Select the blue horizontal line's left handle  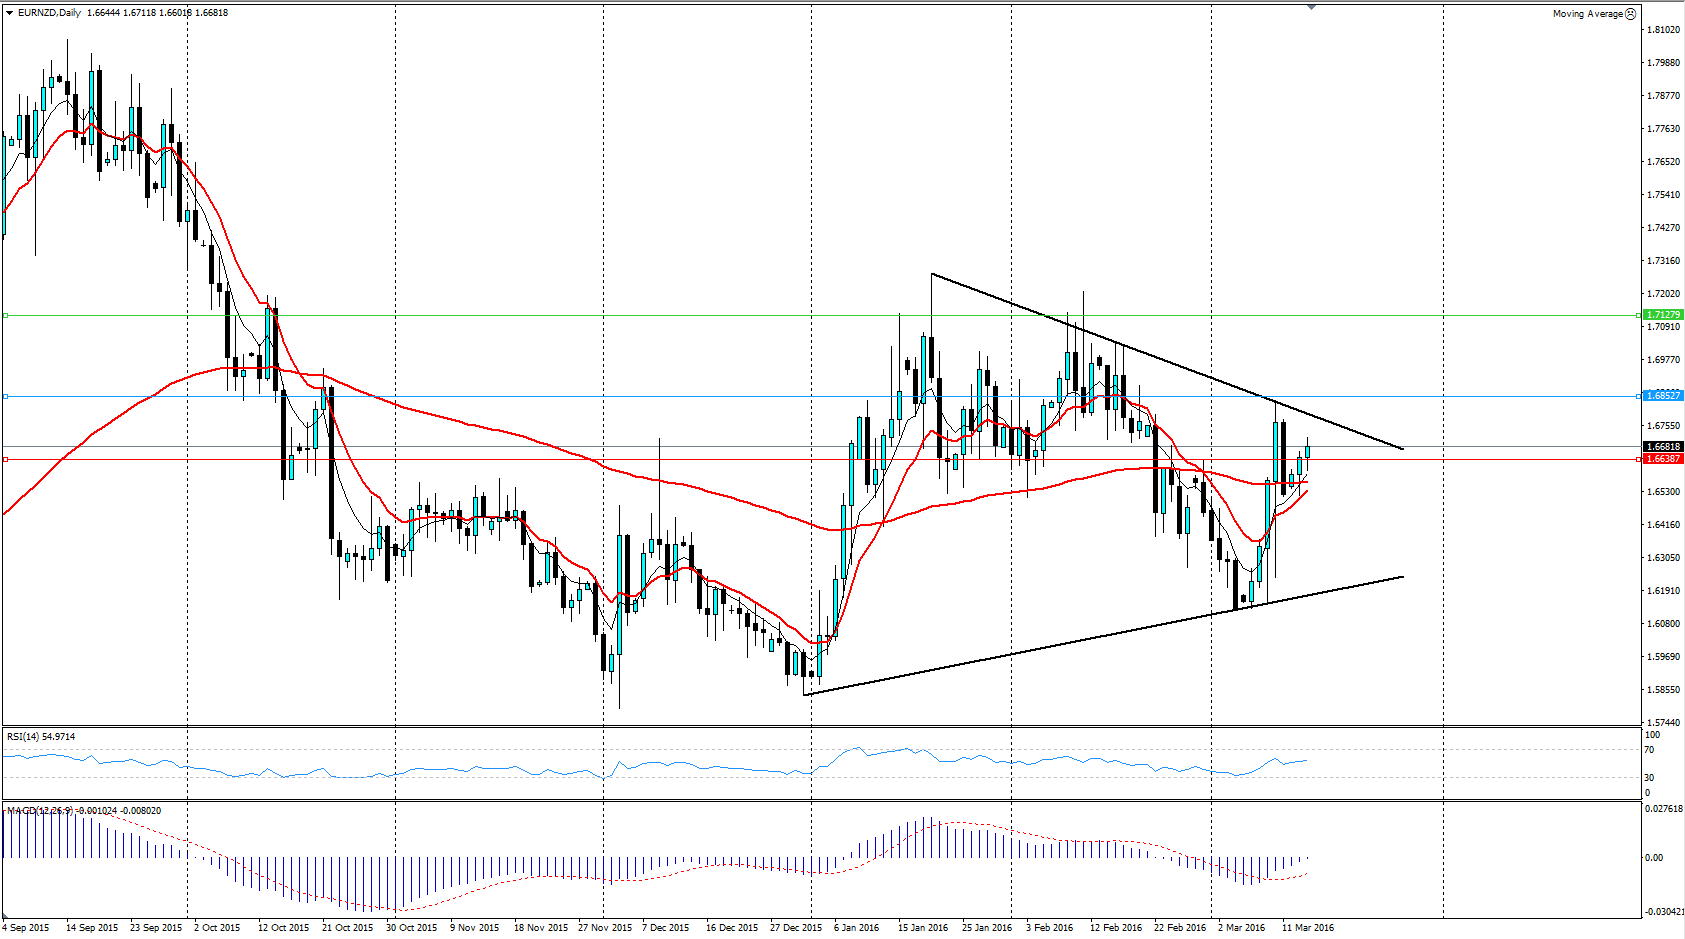6,397
